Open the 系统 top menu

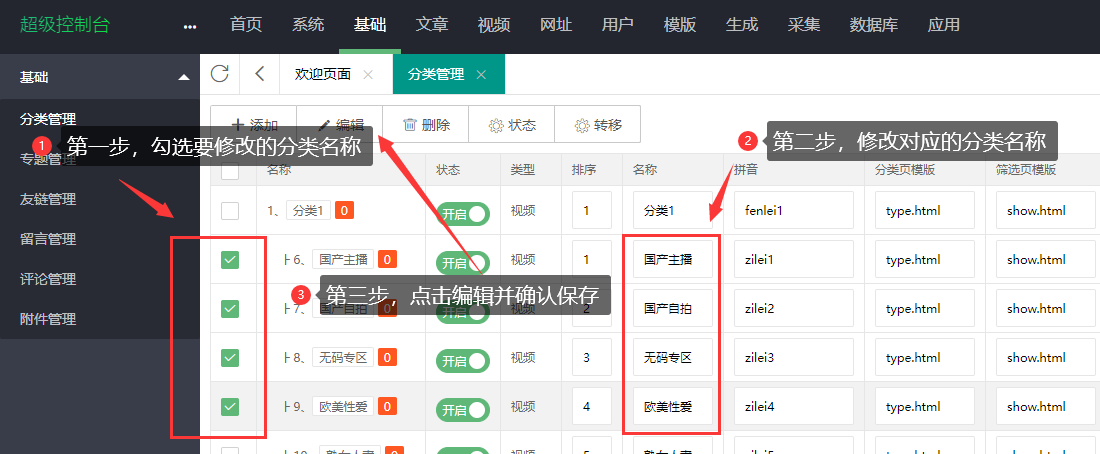(x=308, y=25)
